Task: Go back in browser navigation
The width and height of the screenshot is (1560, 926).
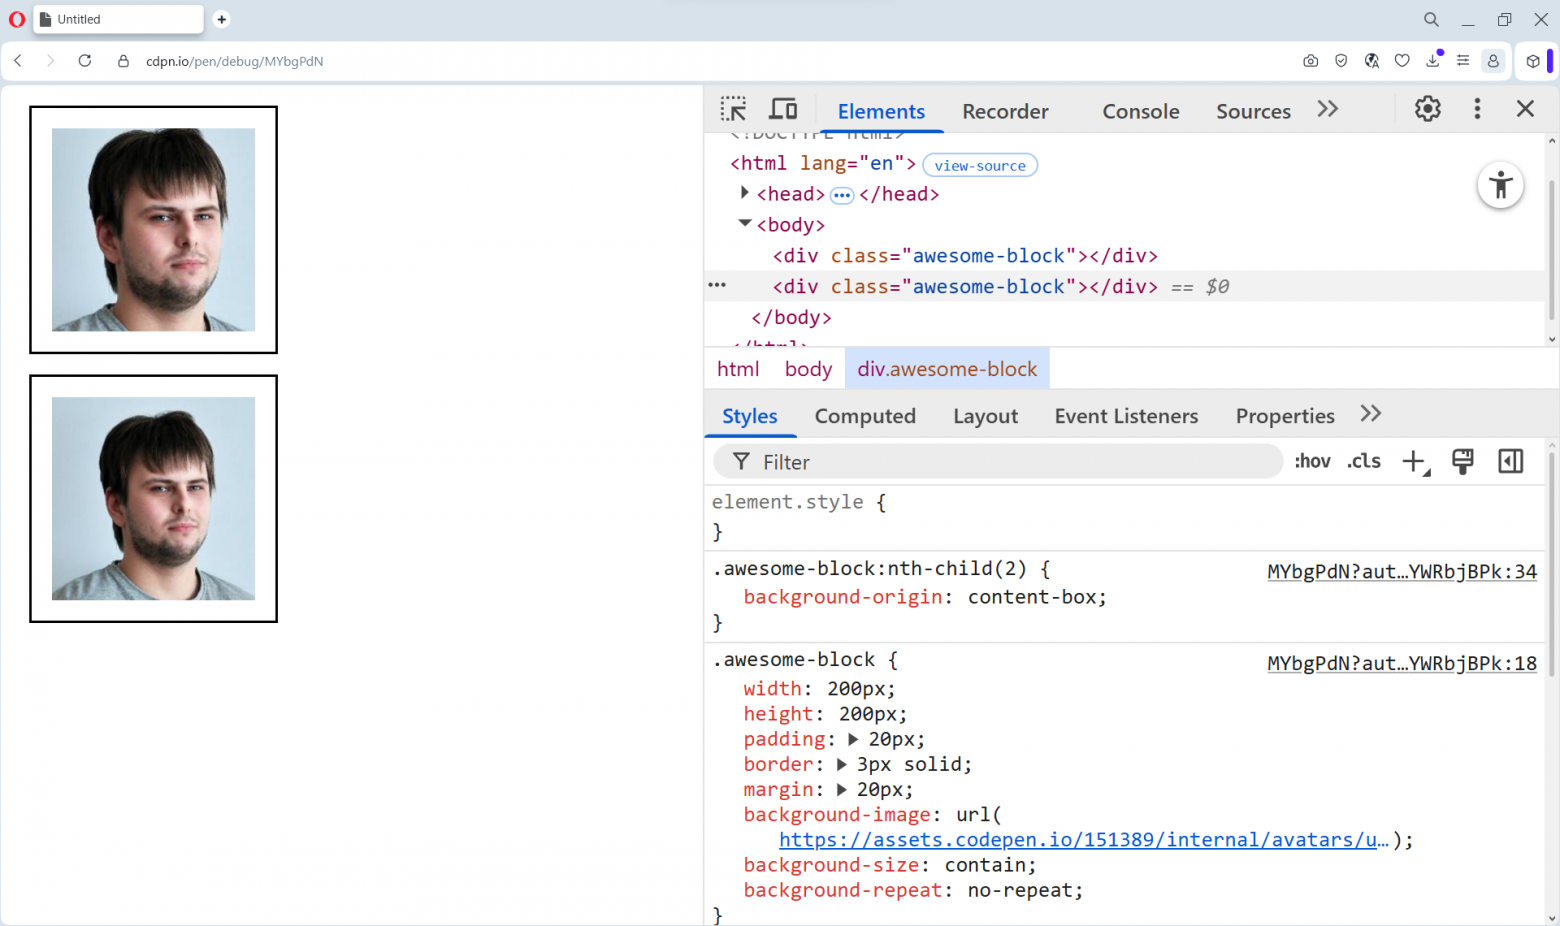Action: pyautogui.click(x=18, y=61)
